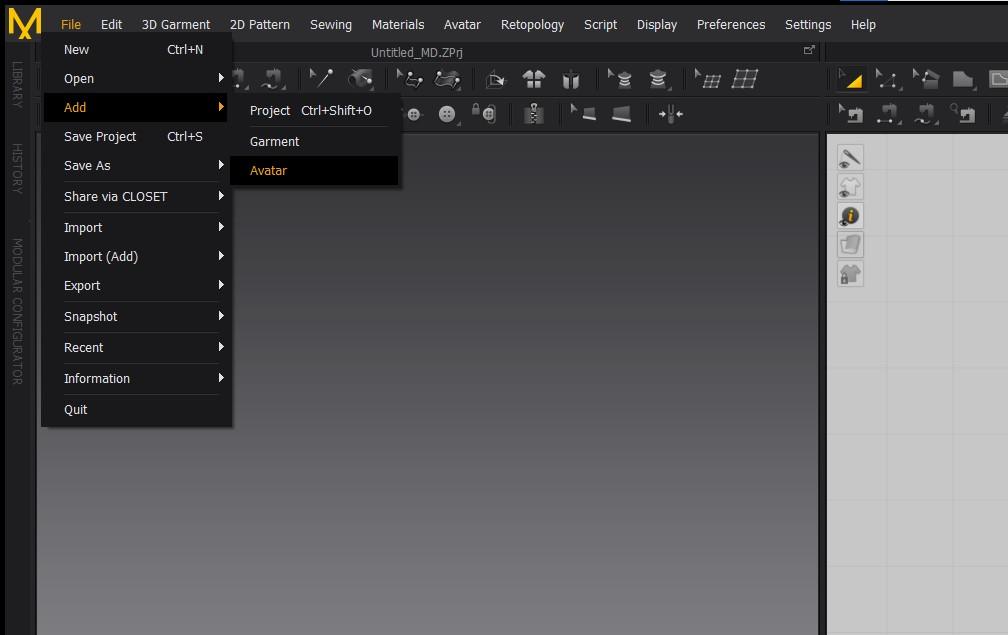Expand the Recent files submenu
The width and height of the screenshot is (1008, 635).
pos(136,347)
